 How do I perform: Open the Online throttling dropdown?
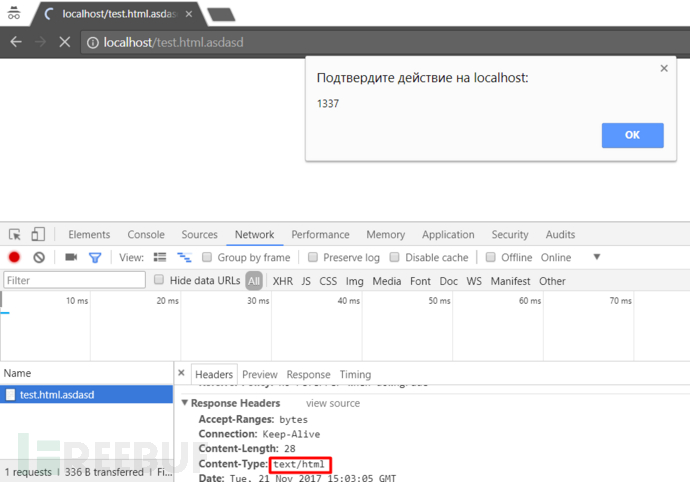click(570, 257)
